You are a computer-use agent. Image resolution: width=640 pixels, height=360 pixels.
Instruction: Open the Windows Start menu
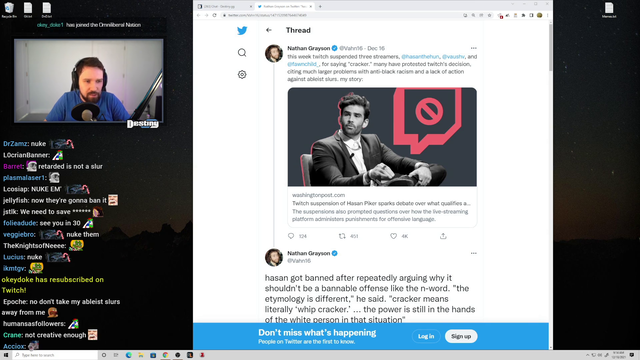(x=6, y=355)
